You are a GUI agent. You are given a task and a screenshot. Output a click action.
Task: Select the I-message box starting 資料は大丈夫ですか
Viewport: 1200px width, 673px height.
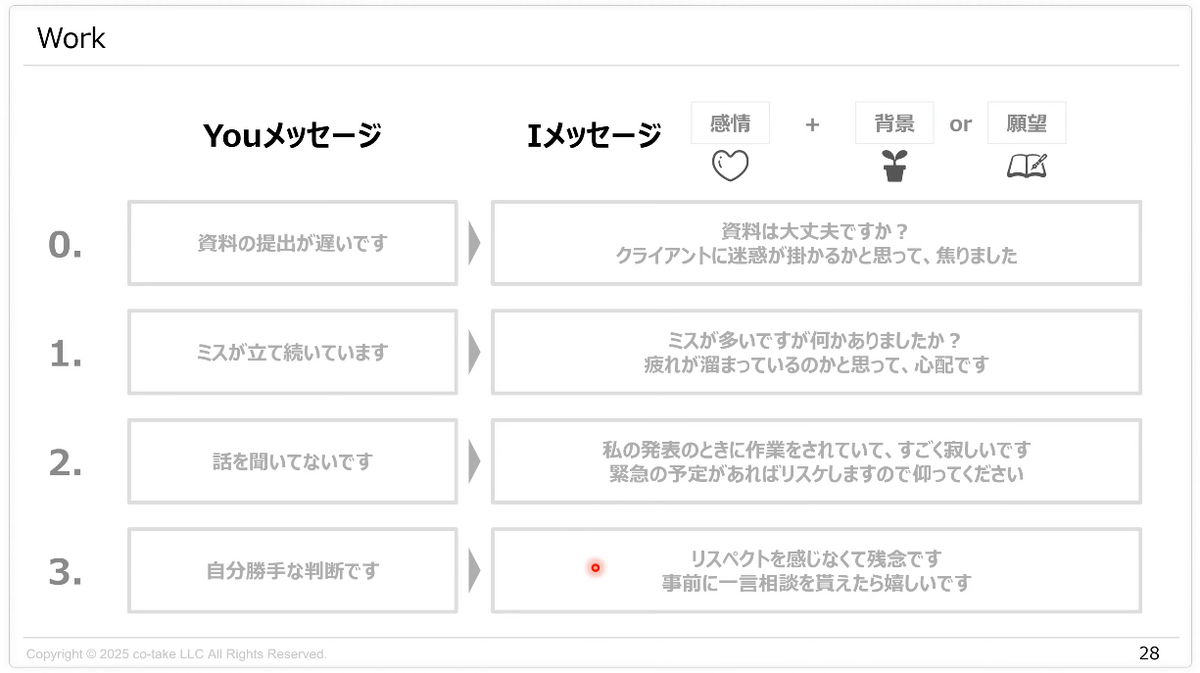816,243
